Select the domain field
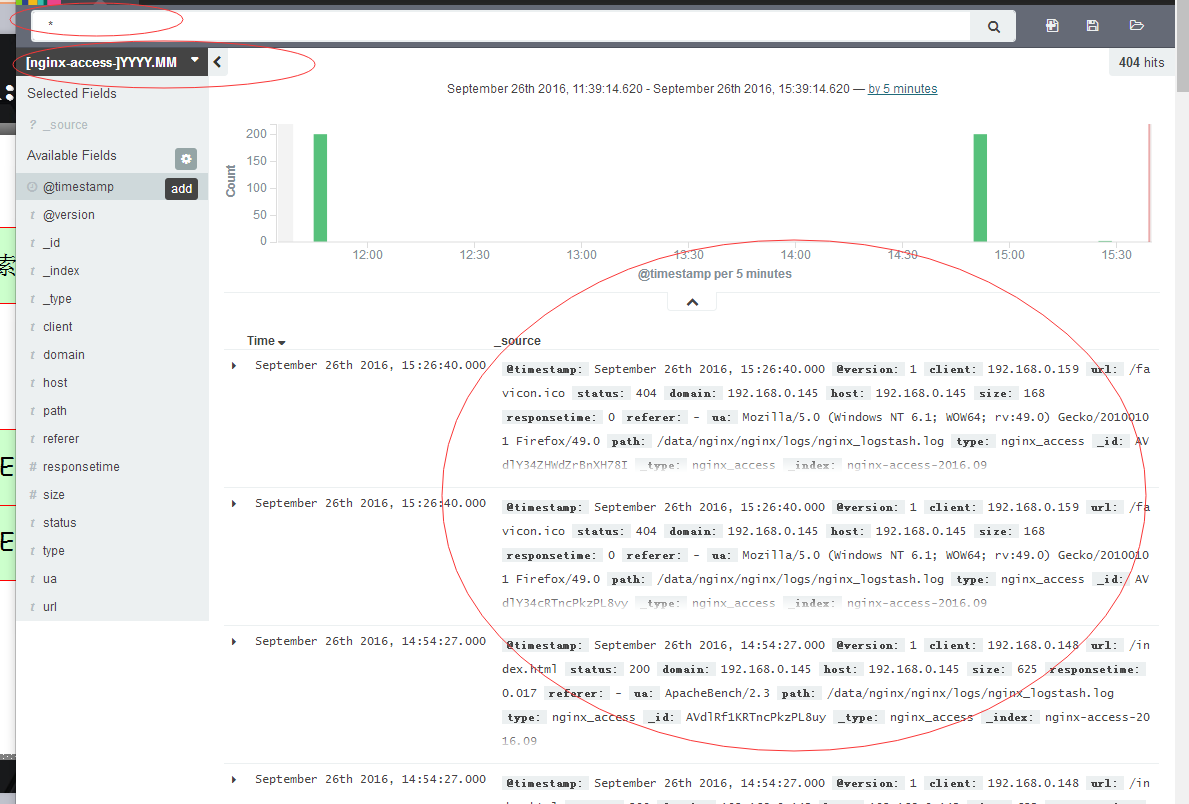 pos(64,355)
